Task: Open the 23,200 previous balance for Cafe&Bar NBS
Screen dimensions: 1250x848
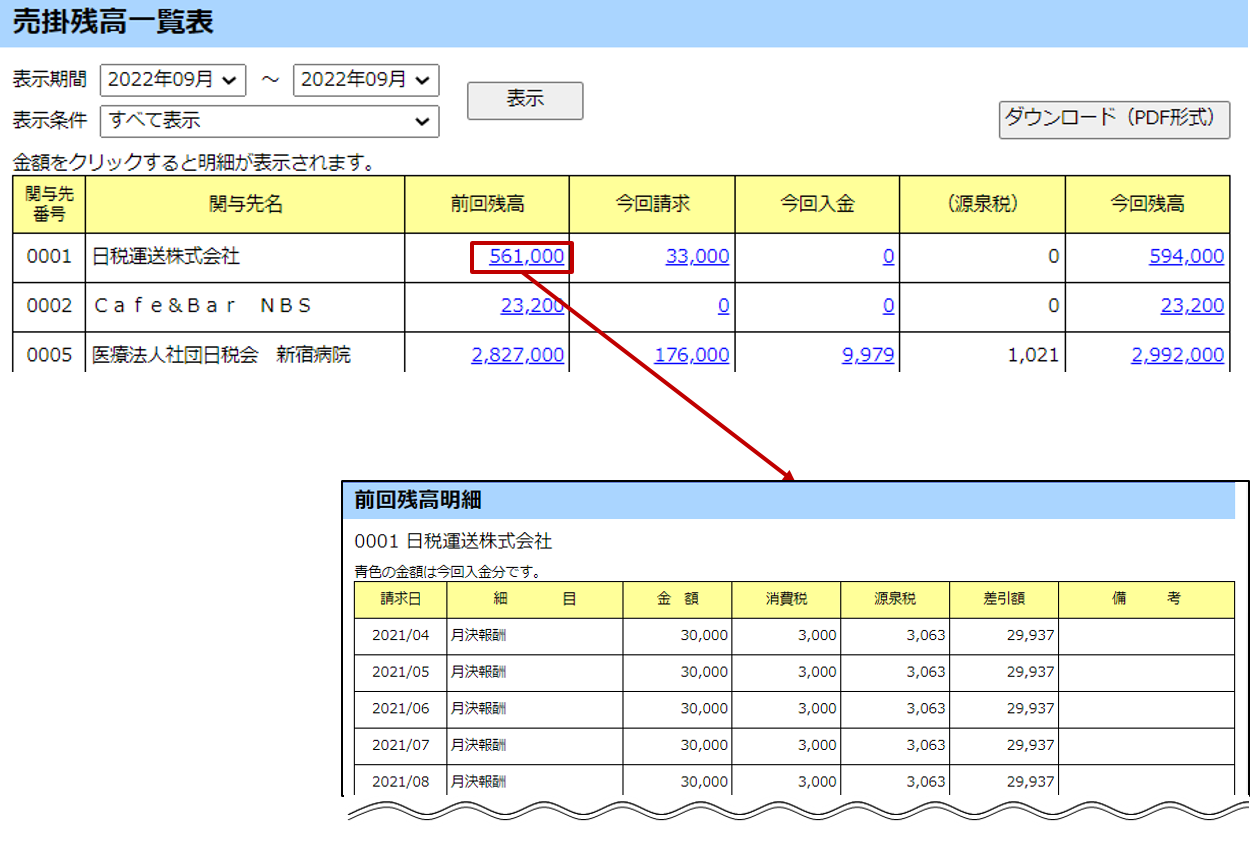Action: tap(532, 306)
